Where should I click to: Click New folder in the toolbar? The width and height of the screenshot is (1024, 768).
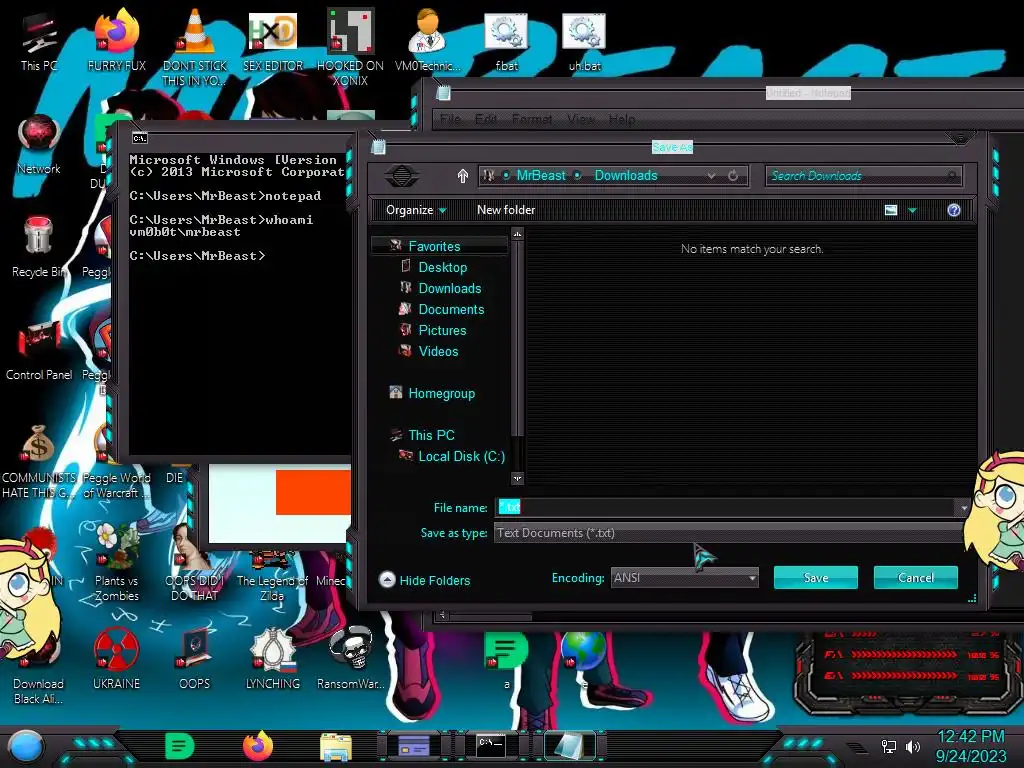point(506,210)
